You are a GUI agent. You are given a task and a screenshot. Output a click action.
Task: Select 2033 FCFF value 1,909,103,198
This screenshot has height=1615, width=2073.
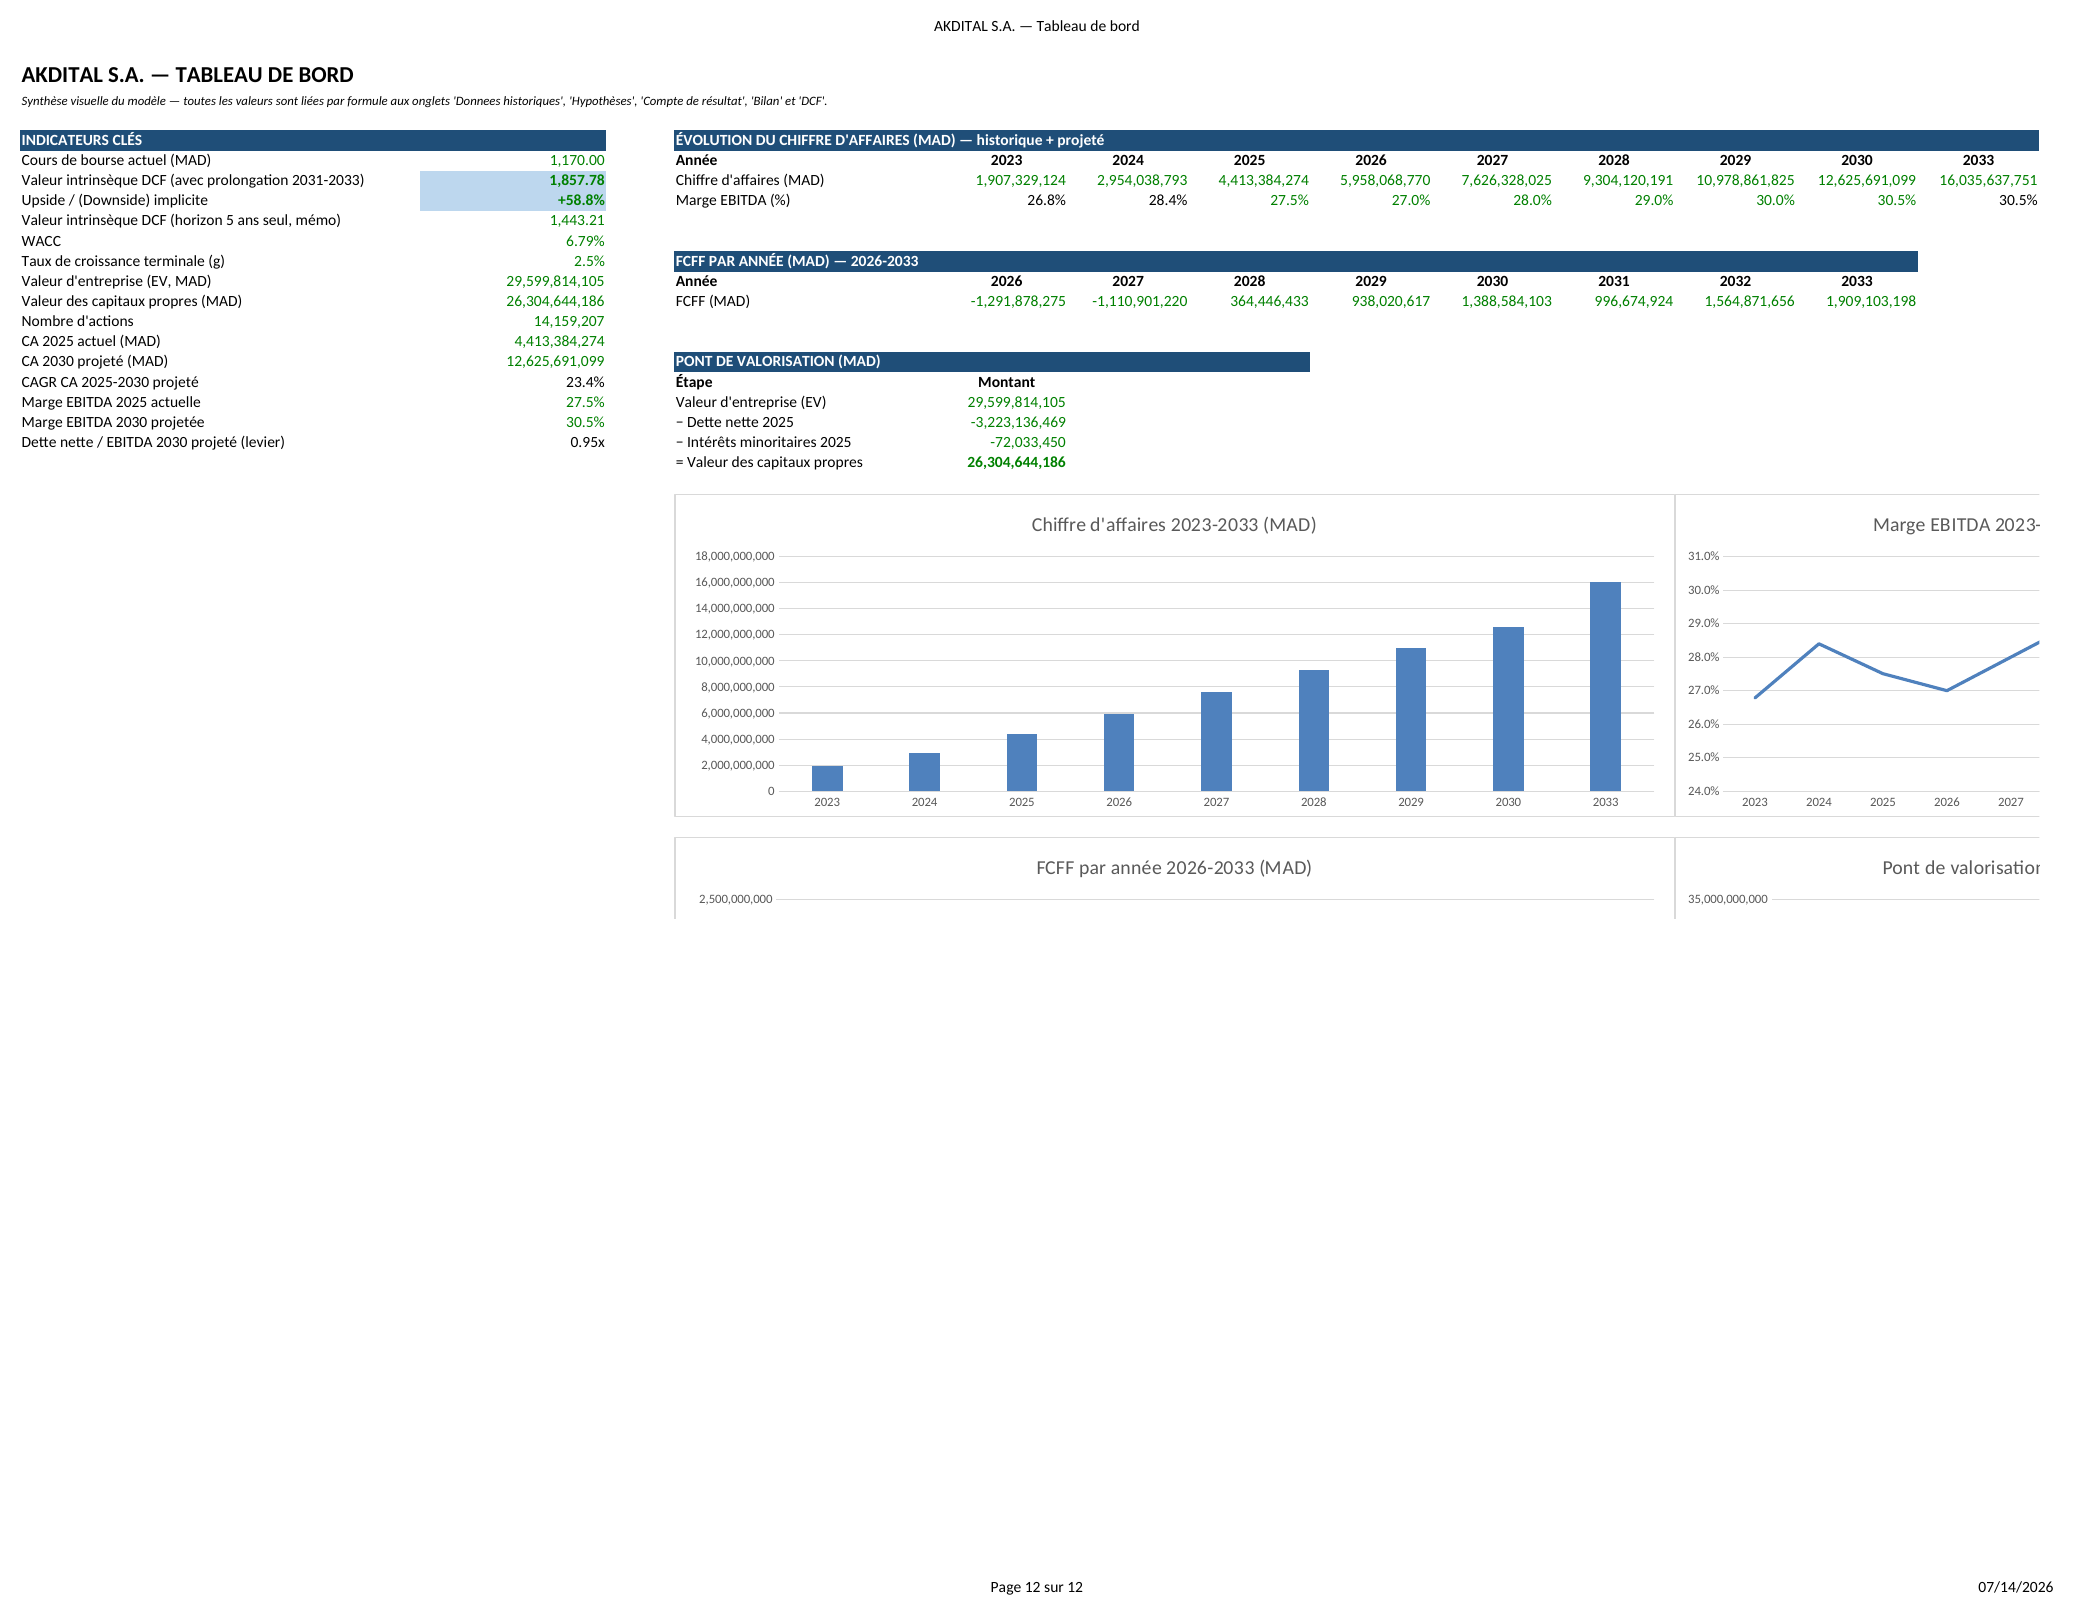(1871, 301)
